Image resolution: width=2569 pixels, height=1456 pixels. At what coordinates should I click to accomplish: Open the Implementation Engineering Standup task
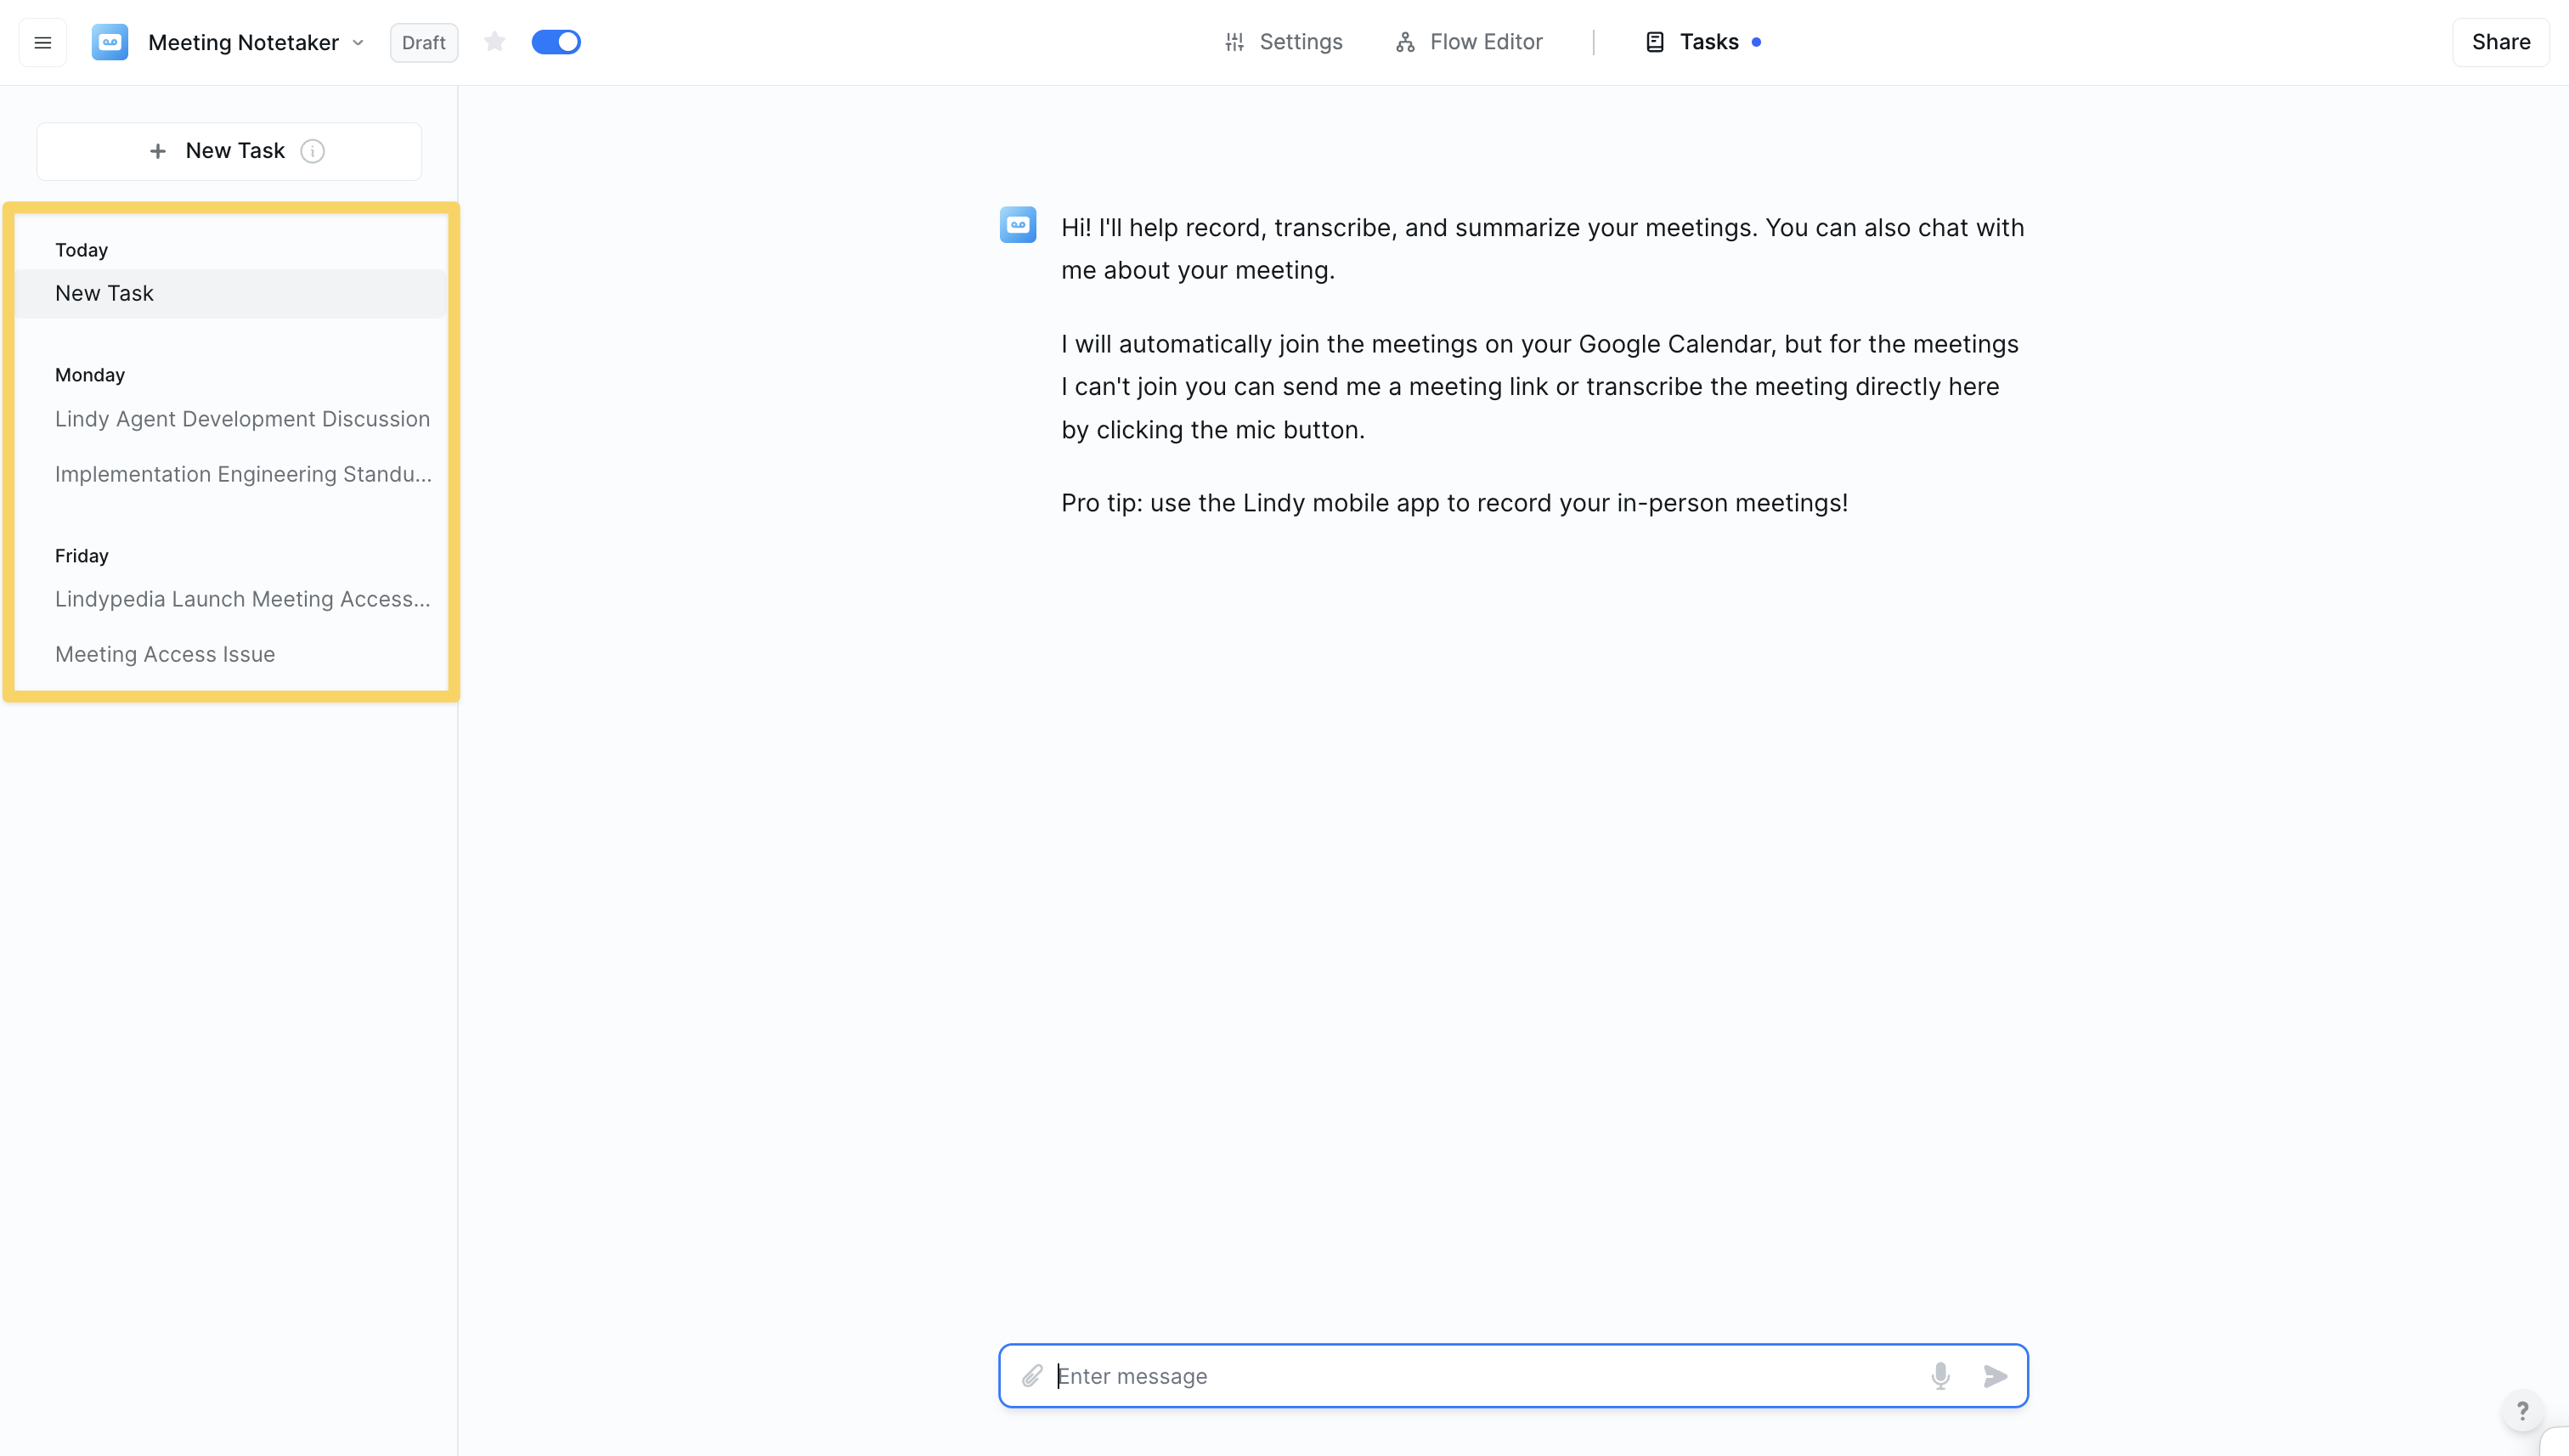243,474
